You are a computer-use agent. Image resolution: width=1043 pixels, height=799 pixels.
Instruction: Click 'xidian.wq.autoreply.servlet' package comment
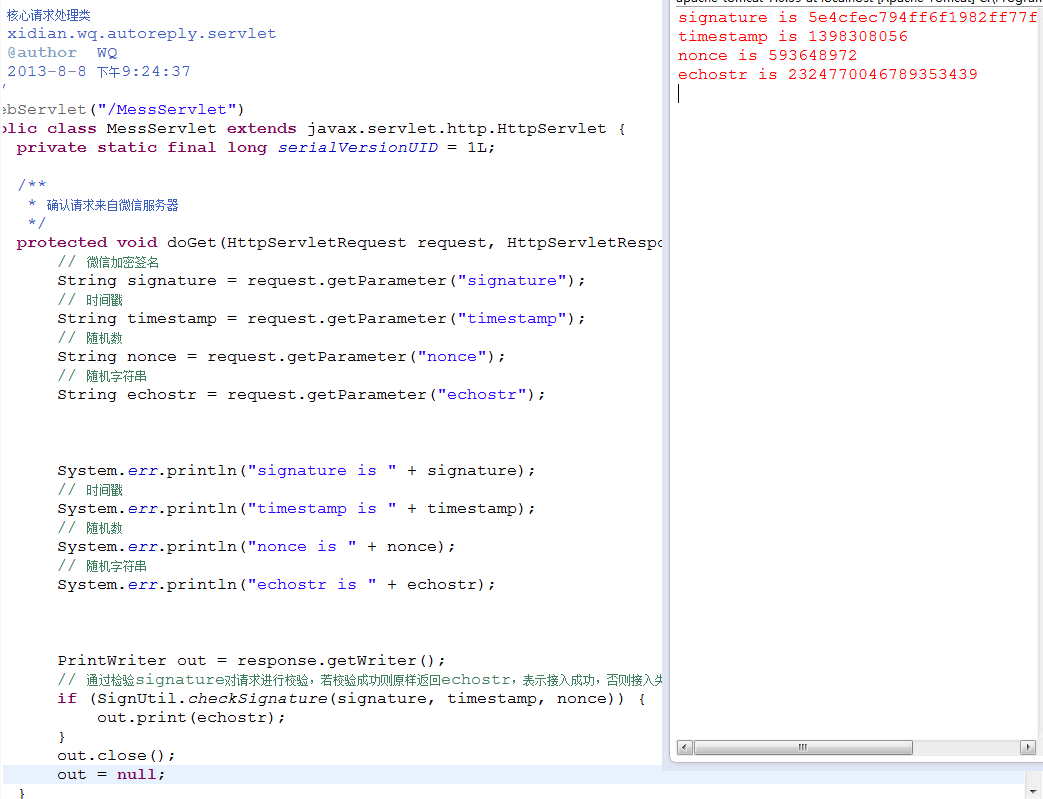pyautogui.click(x=142, y=33)
